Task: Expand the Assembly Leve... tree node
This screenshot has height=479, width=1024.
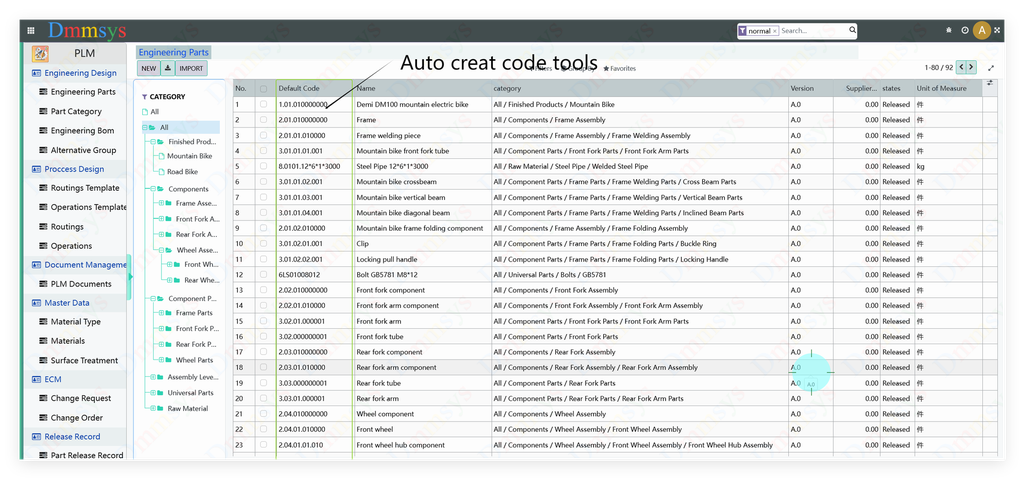Action: click(153, 377)
